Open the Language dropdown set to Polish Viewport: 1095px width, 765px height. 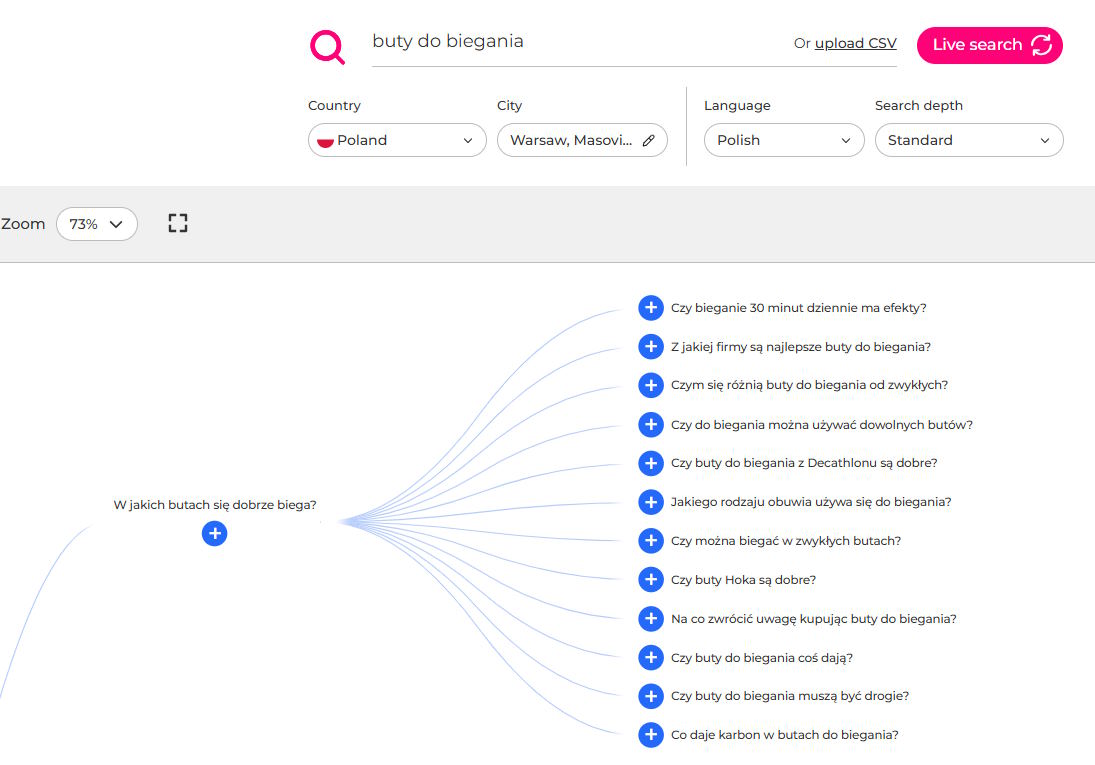pyautogui.click(x=783, y=141)
